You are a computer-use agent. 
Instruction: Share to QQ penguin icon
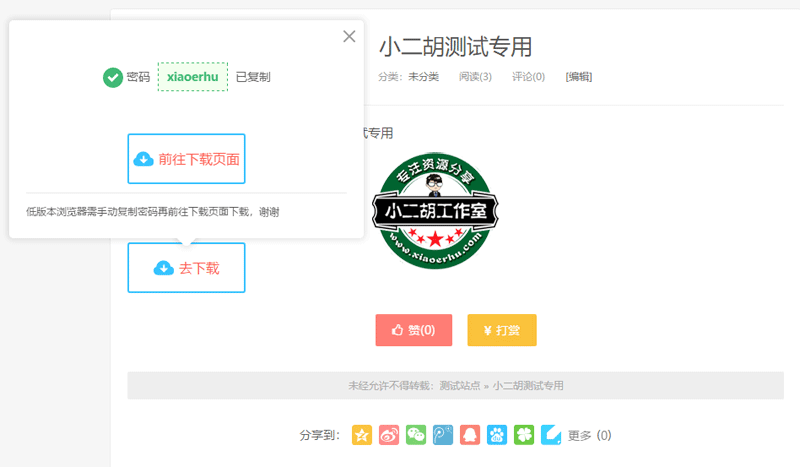coord(470,435)
